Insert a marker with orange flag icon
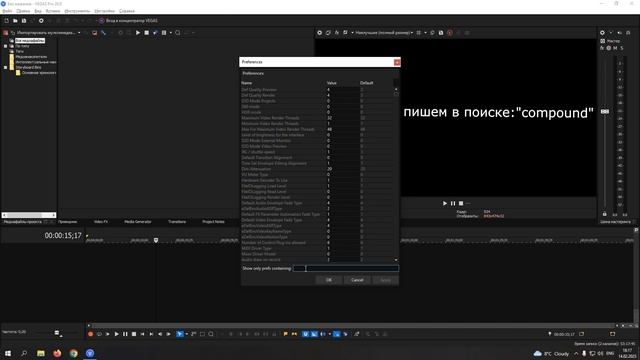 point(285,334)
